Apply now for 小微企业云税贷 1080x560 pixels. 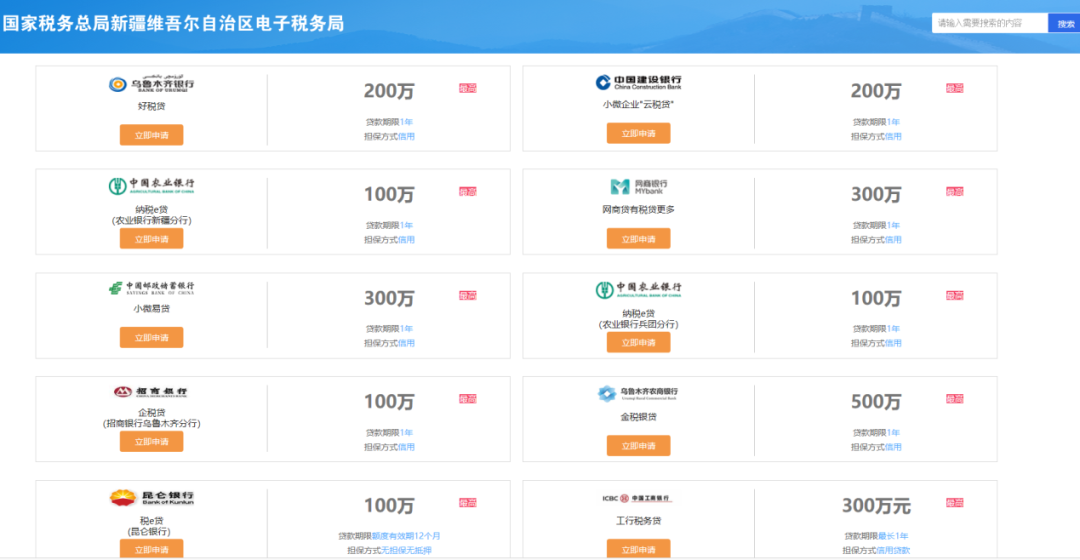[x=638, y=133]
